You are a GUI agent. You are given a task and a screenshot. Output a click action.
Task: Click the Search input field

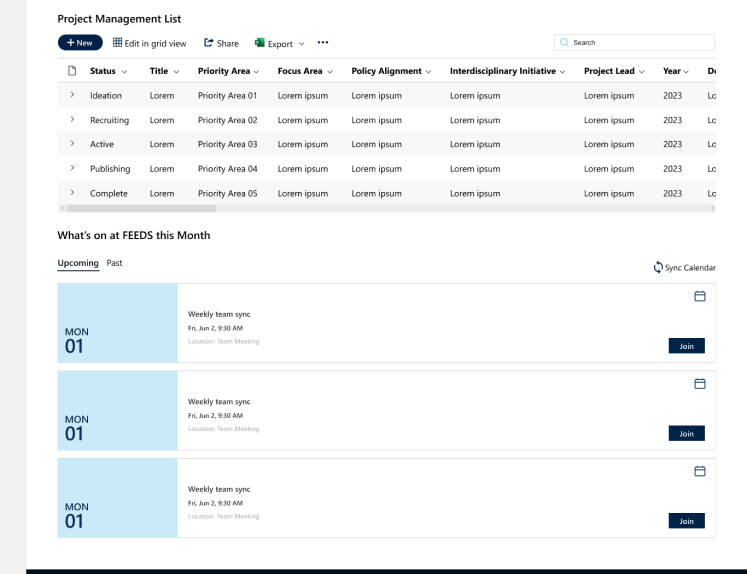tap(640, 43)
